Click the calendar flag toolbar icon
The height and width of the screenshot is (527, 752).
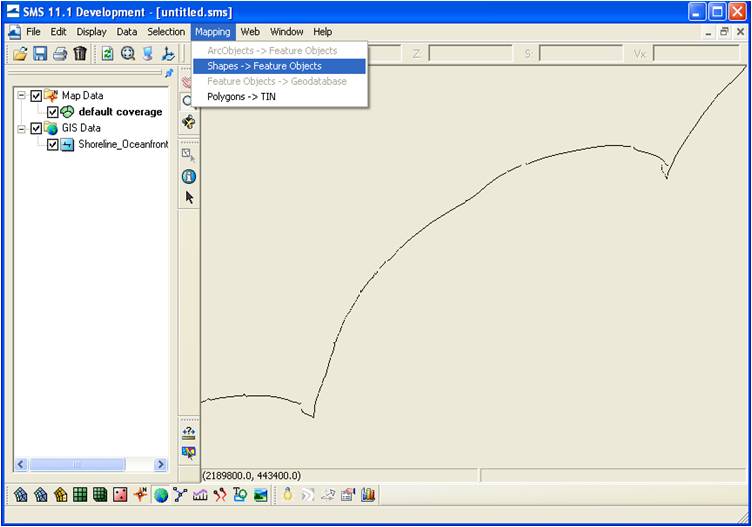pyautogui.click(x=348, y=494)
